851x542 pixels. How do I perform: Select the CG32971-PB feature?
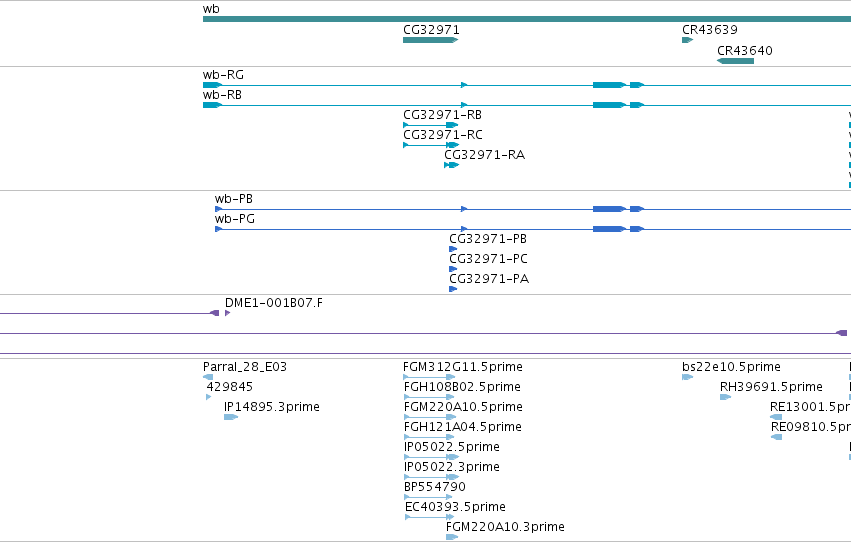pyautogui.click(x=453, y=249)
